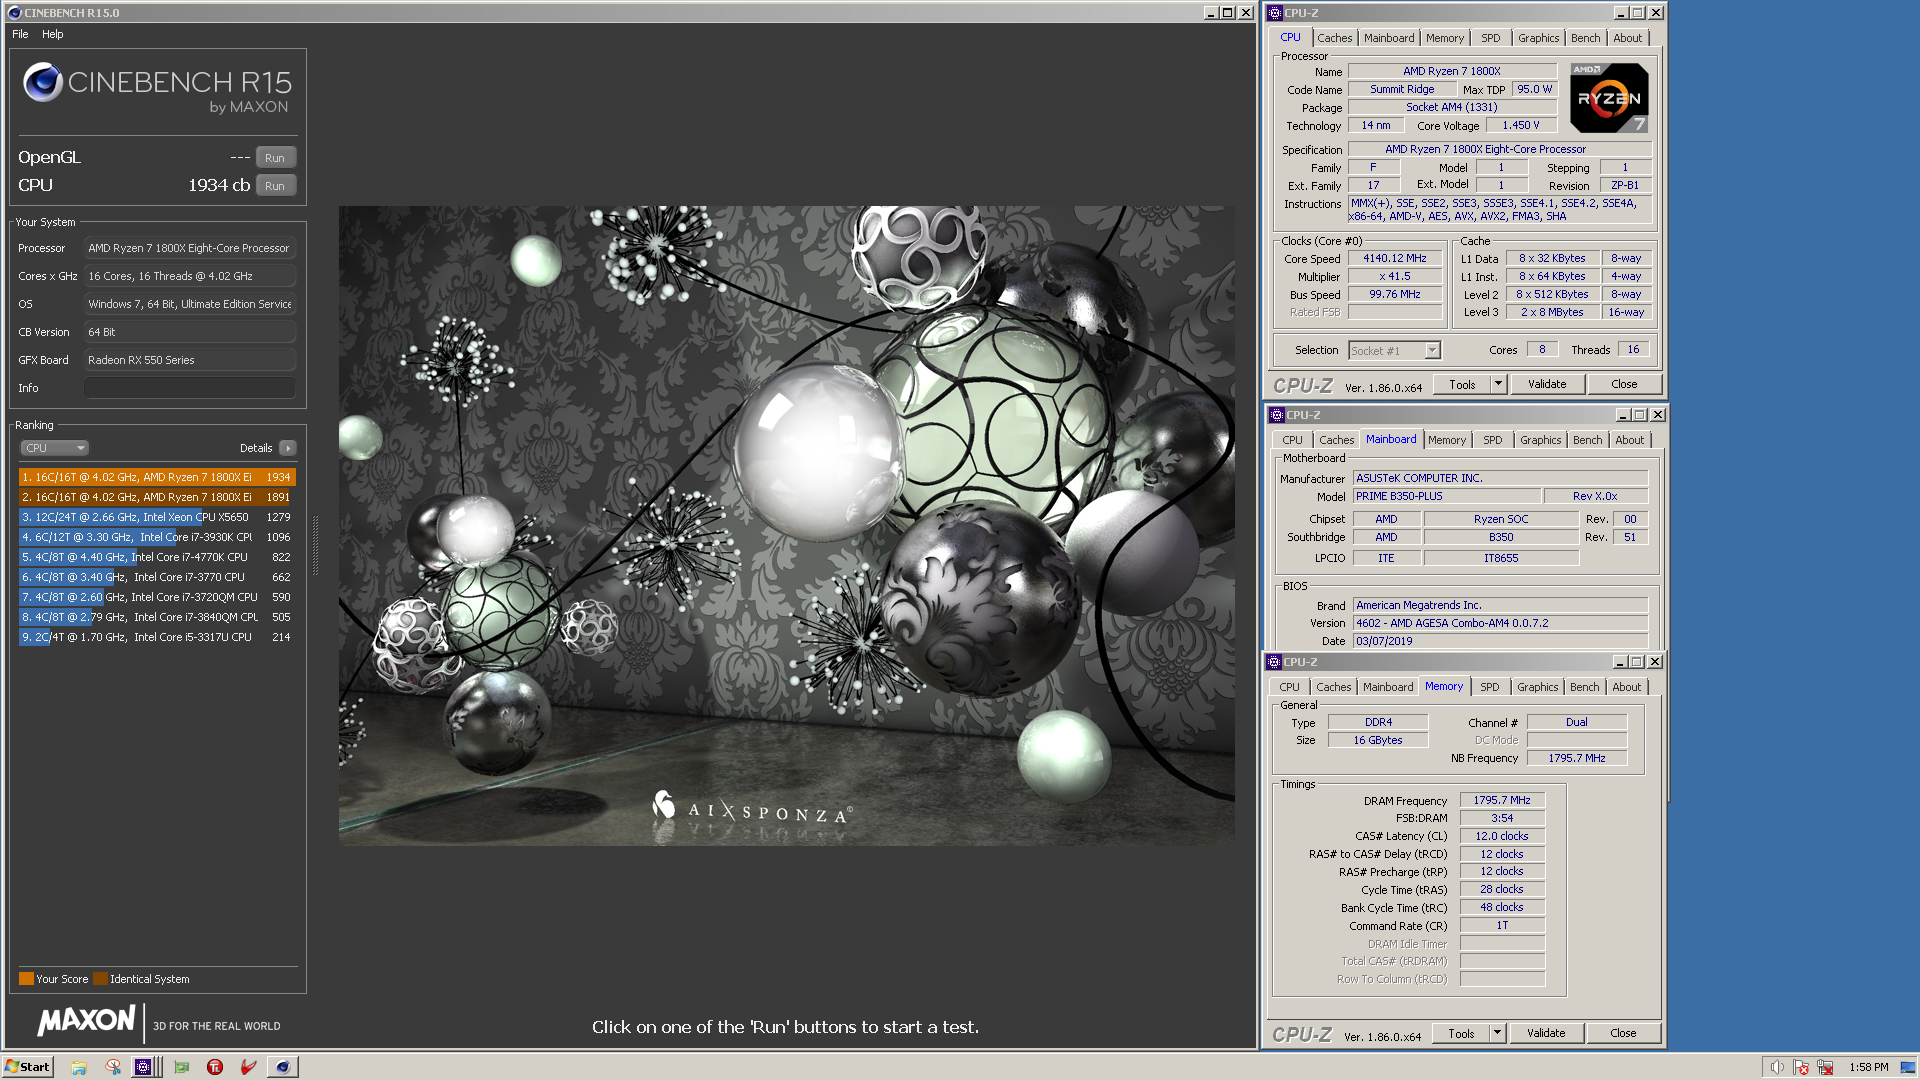Click Validate in the top CPU-Z window
The height and width of the screenshot is (1080, 1920).
pos(1547,384)
